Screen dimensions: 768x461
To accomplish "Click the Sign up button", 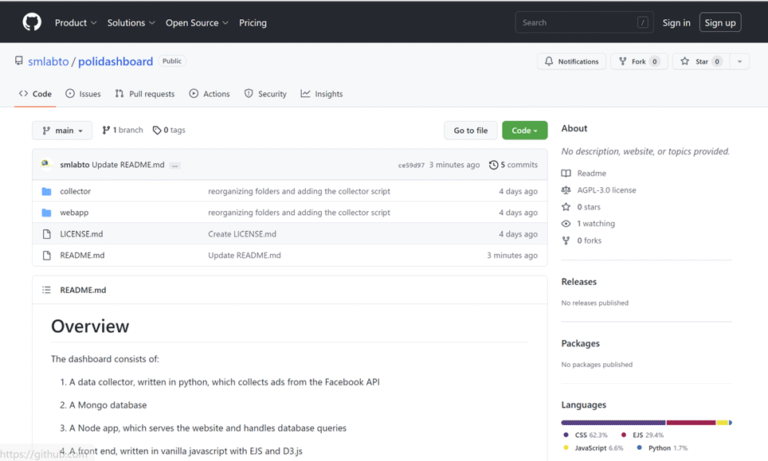I will 720,23.
